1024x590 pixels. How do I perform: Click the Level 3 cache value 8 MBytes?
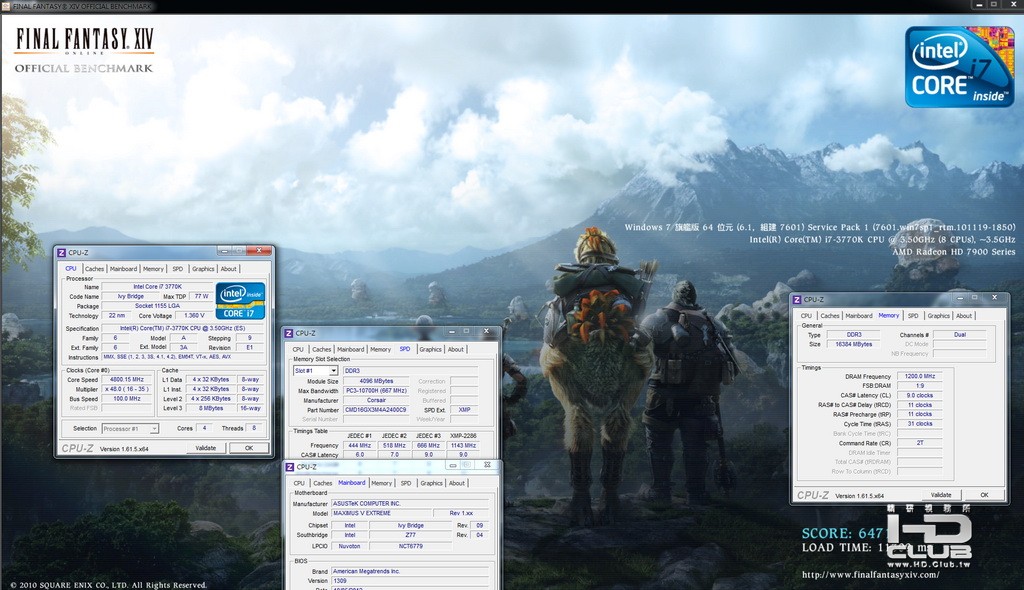(x=211, y=408)
